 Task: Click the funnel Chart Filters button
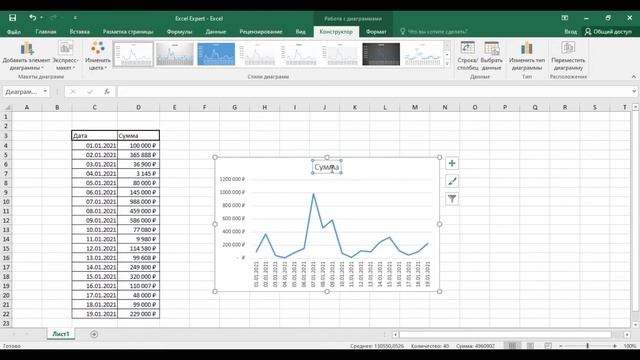click(452, 199)
